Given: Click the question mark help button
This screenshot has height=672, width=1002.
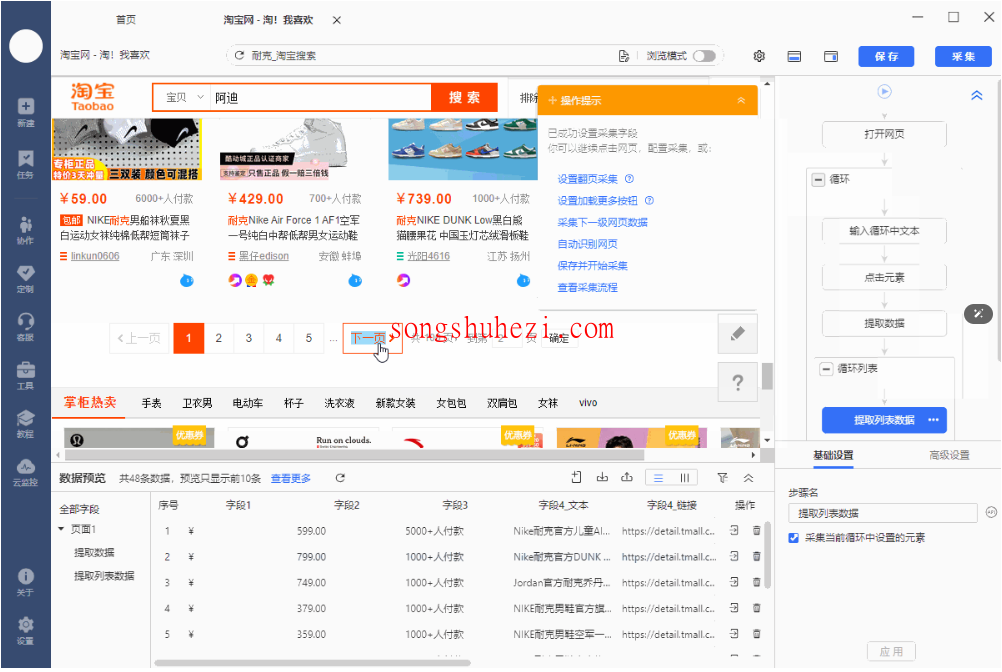Looking at the screenshot, I should tap(737, 382).
